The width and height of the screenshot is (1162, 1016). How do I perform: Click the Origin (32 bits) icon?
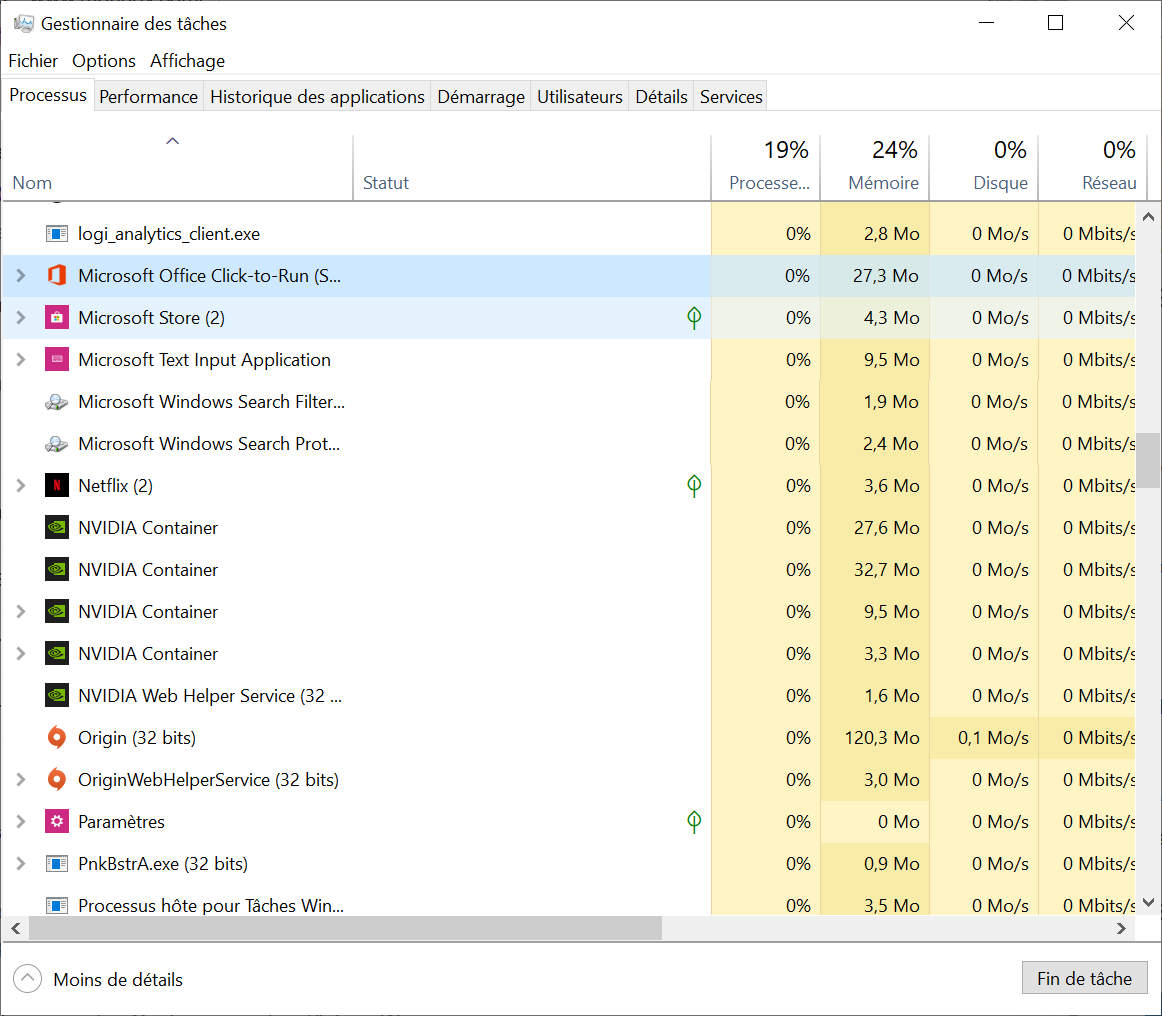click(x=56, y=738)
